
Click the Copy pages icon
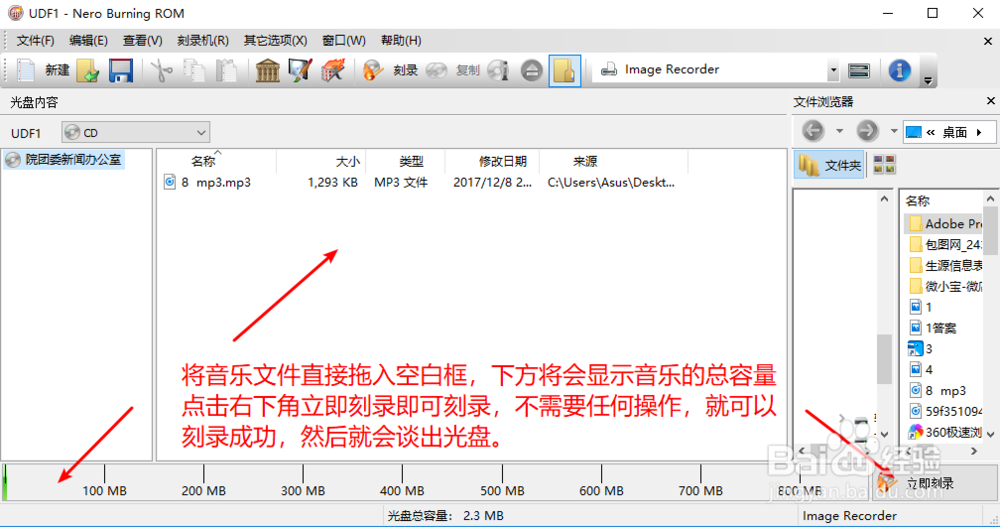(194, 70)
